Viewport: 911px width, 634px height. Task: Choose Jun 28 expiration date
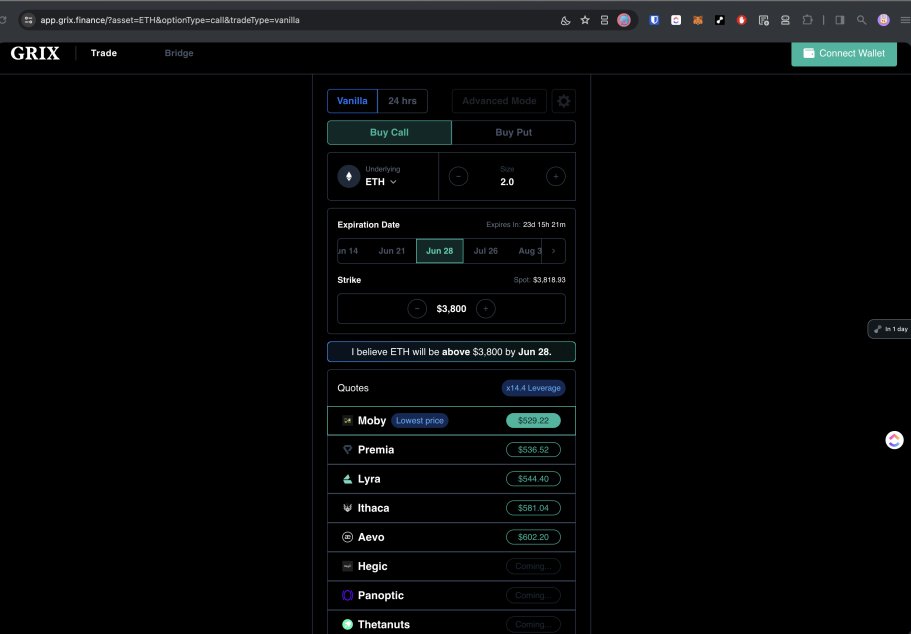point(439,251)
